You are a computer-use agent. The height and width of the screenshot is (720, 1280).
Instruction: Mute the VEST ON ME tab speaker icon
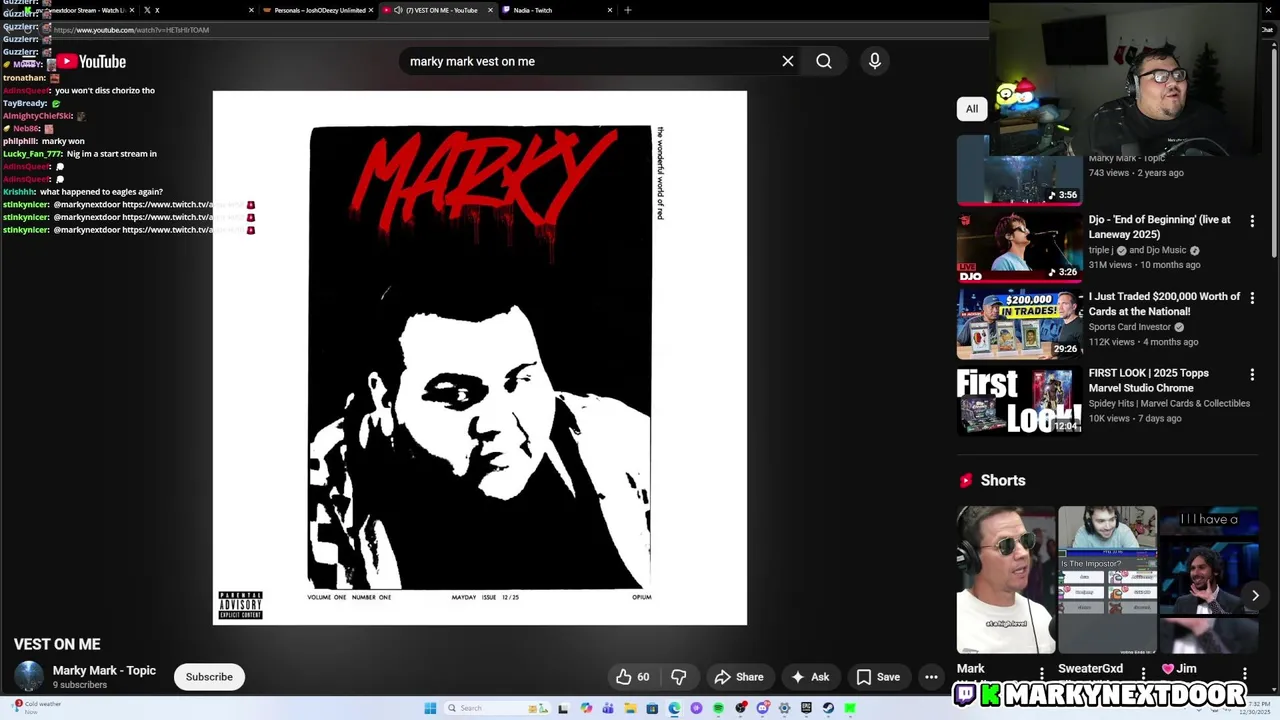(398, 10)
